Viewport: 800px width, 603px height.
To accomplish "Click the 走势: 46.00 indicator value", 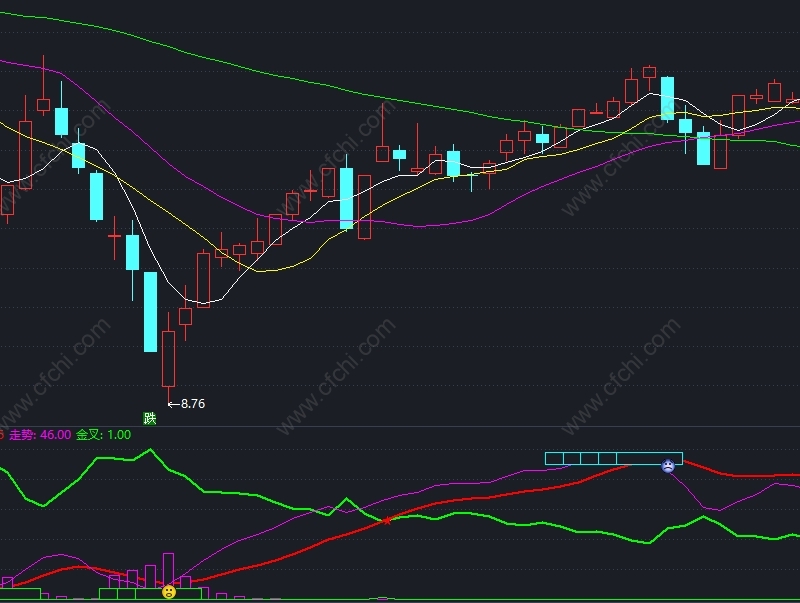I will tap(40, 435).
